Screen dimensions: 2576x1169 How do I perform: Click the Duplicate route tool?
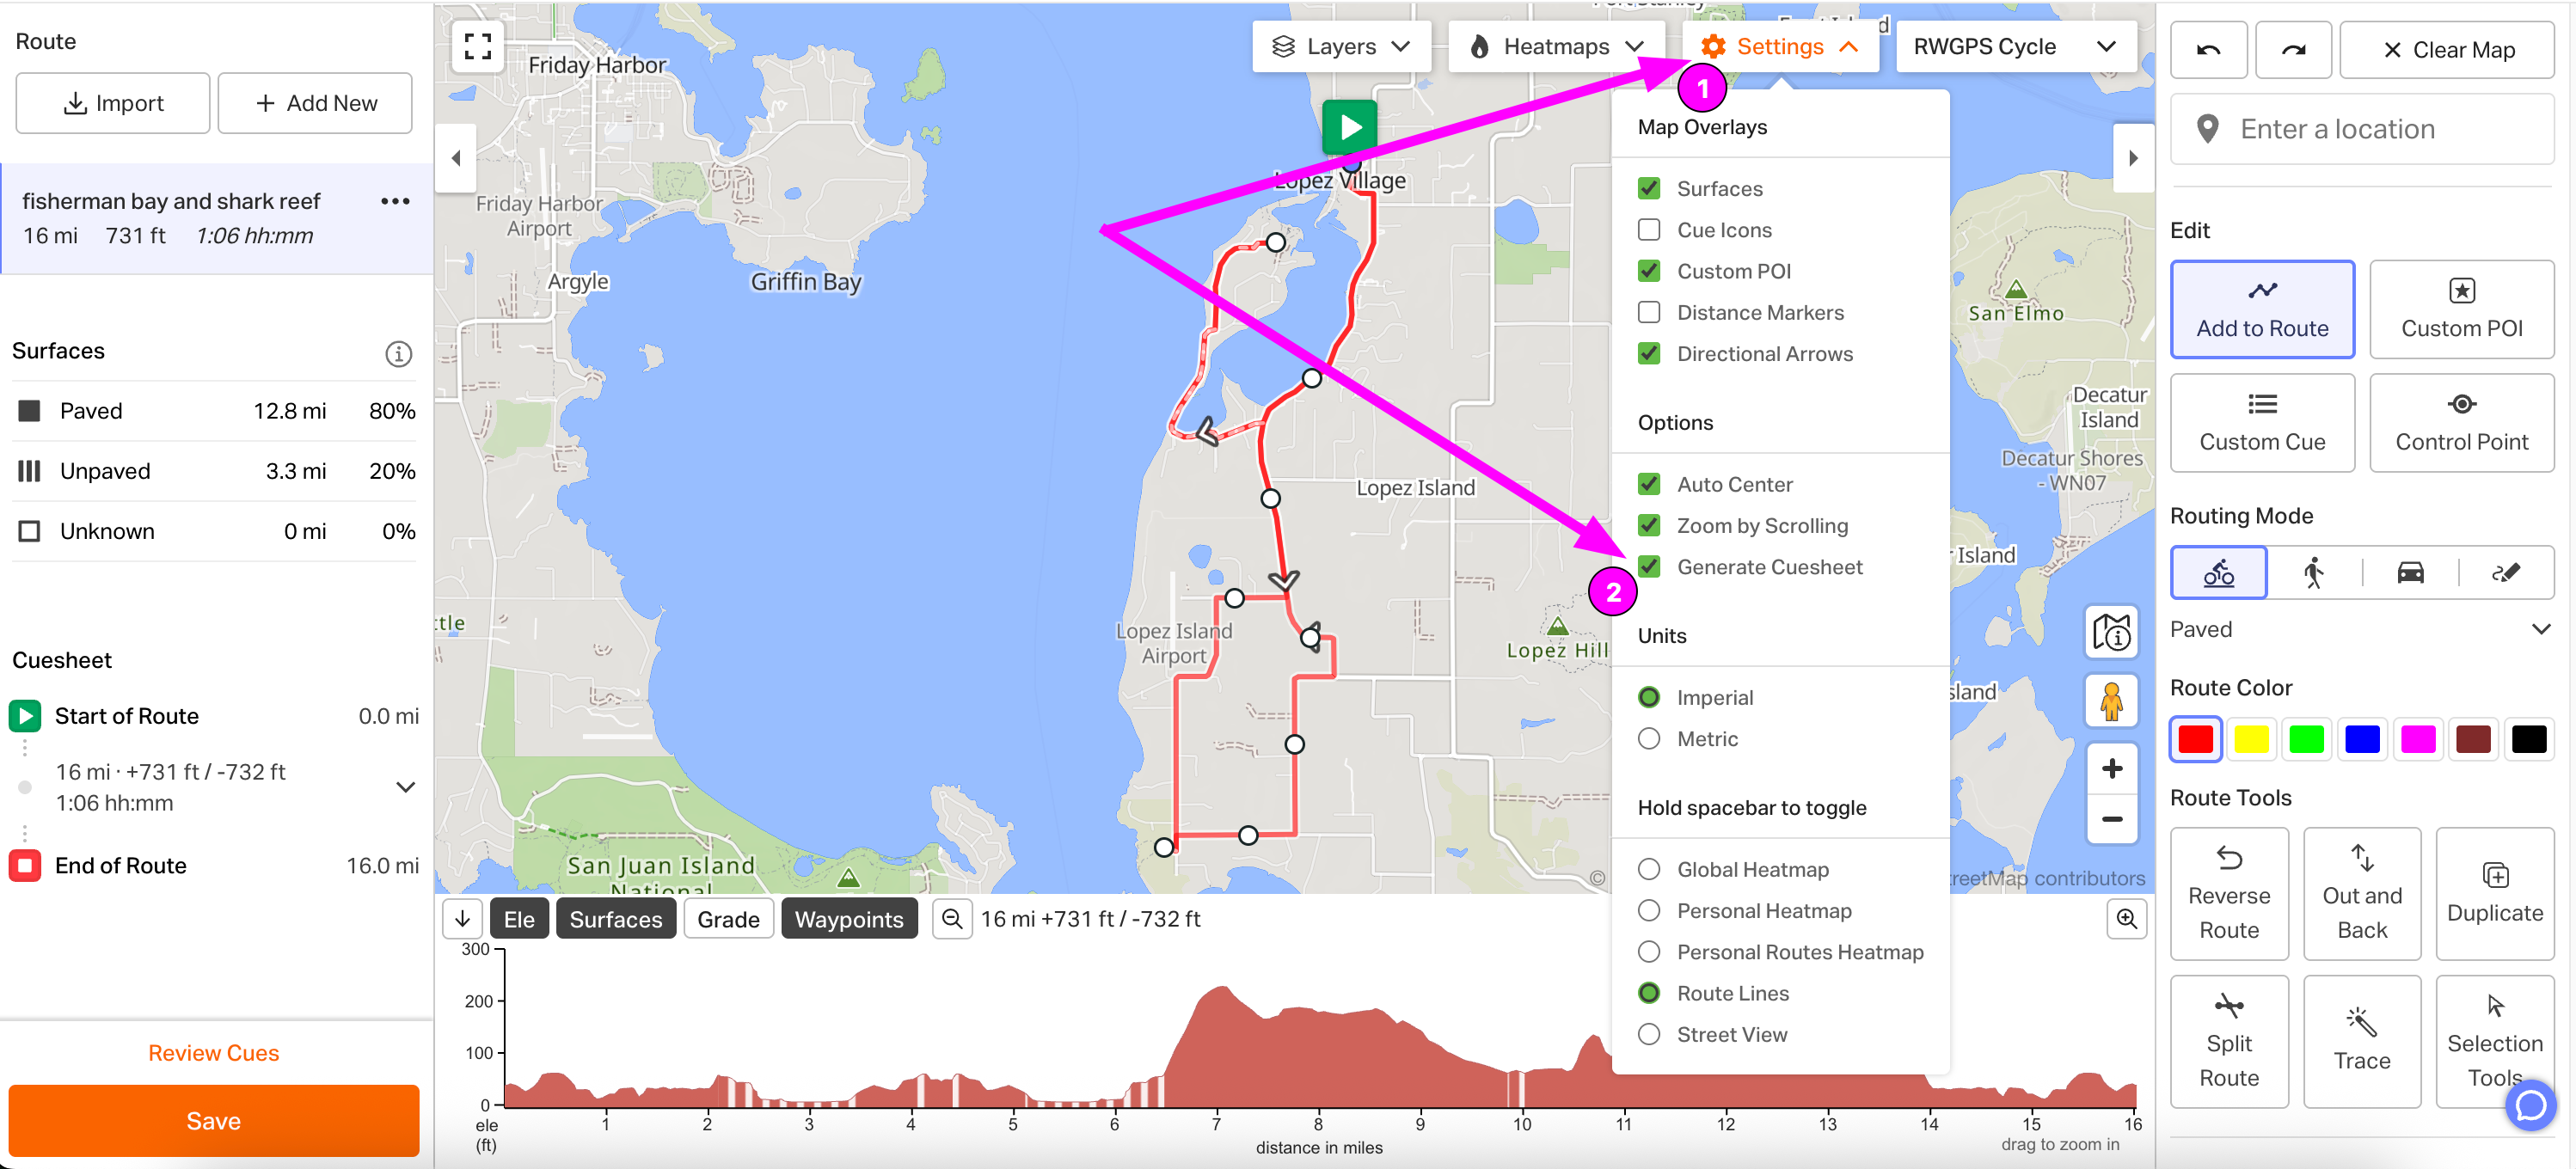tap(2495, 893)
